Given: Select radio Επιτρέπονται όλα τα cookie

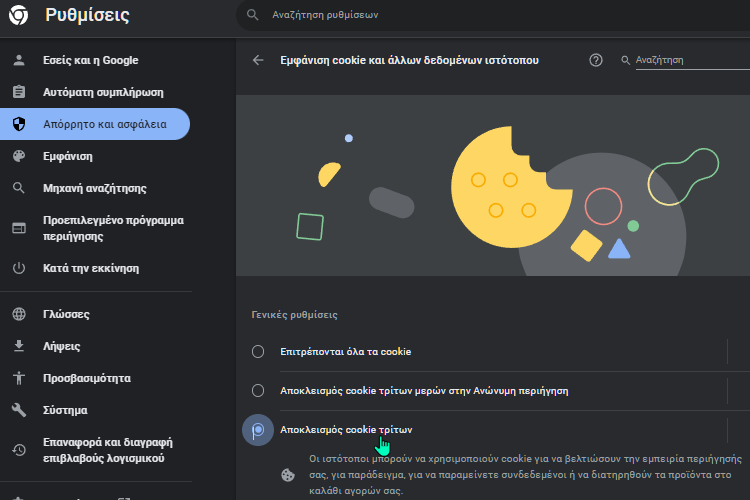Looking at the screenshot, I should (258, 352).
